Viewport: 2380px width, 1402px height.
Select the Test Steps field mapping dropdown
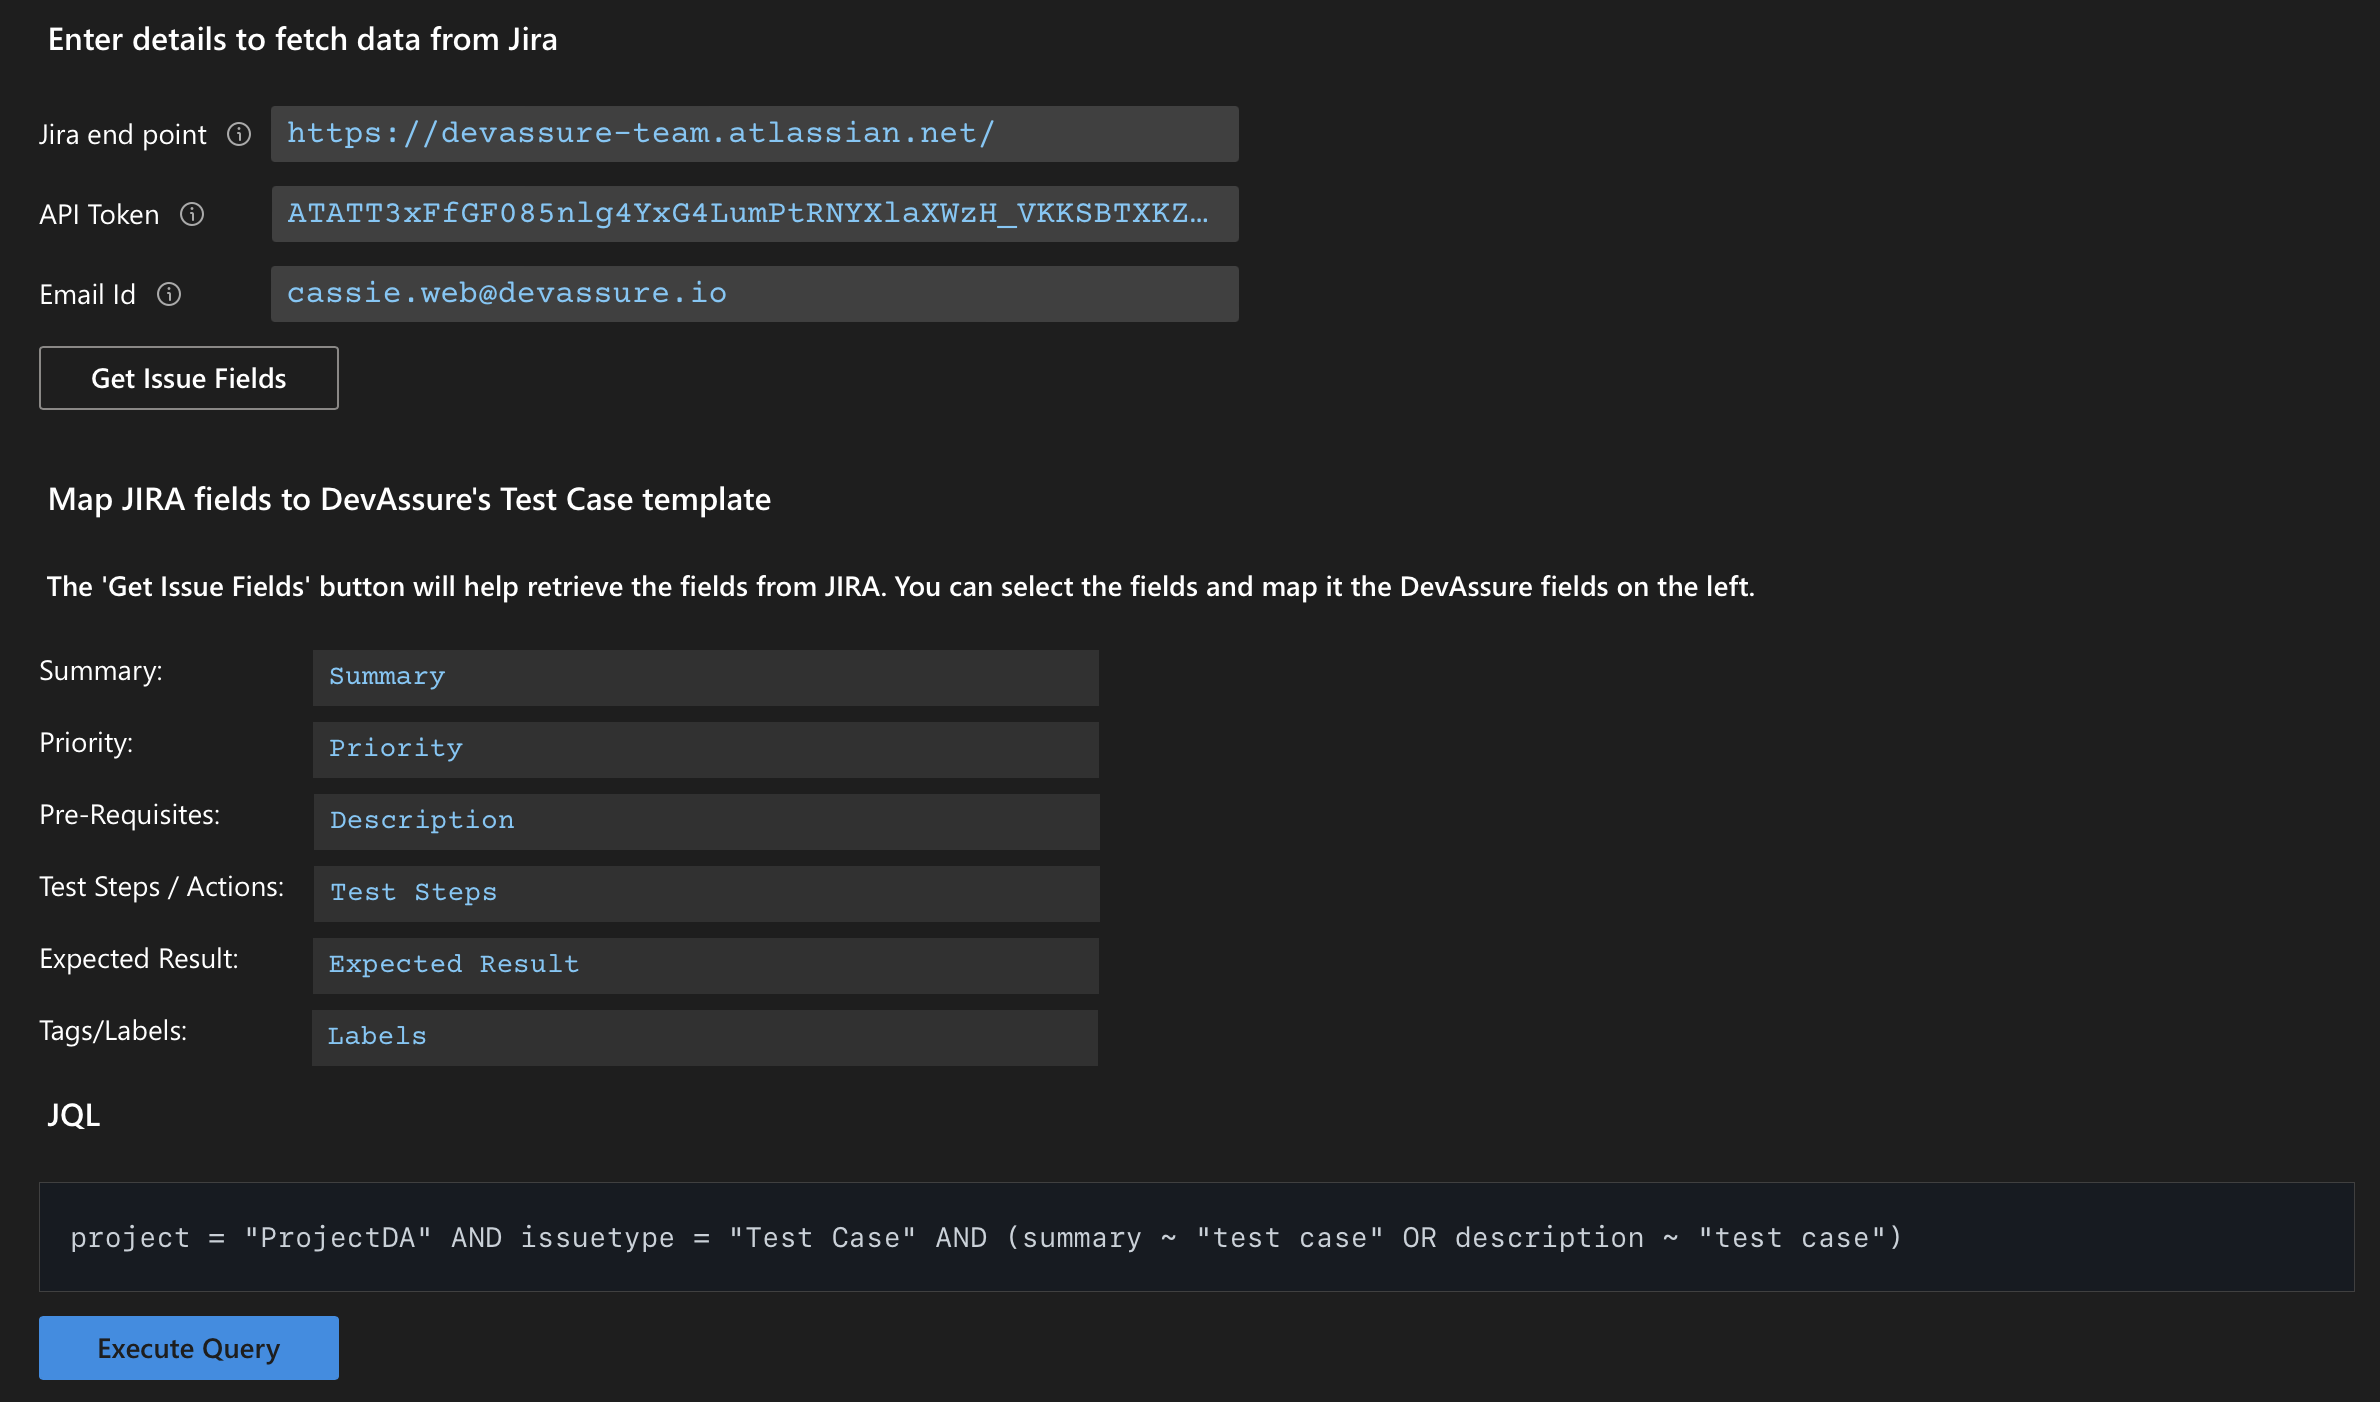pos(706,890)
